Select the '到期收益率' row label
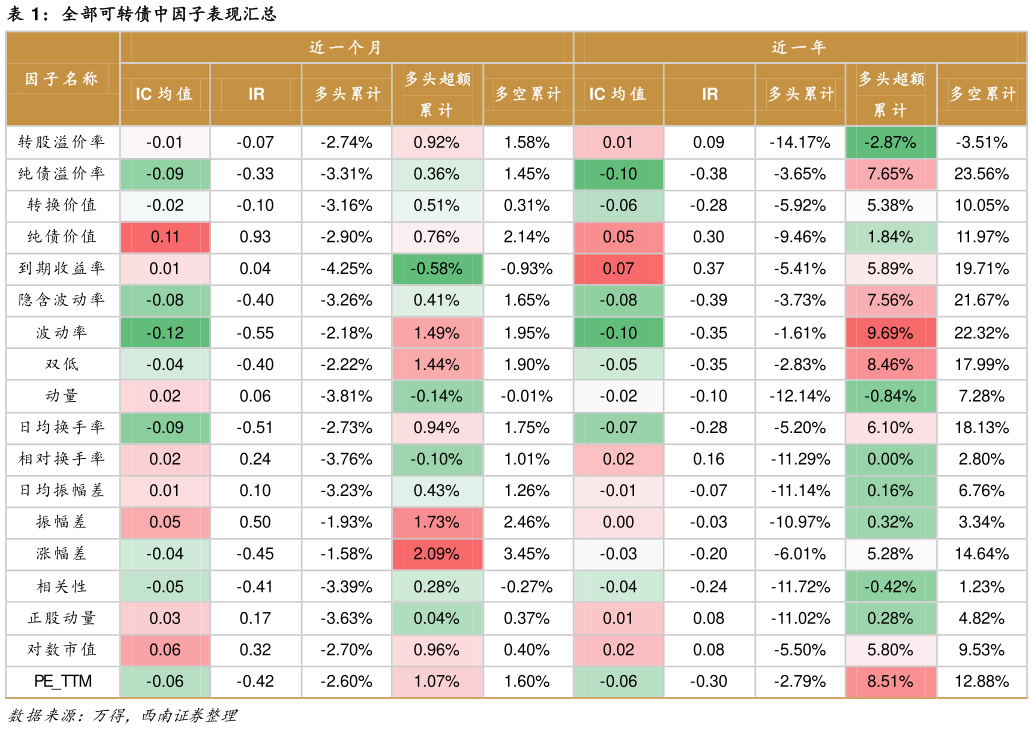Viewport: 1033px width, 729px height. click(x=62, y=268)
